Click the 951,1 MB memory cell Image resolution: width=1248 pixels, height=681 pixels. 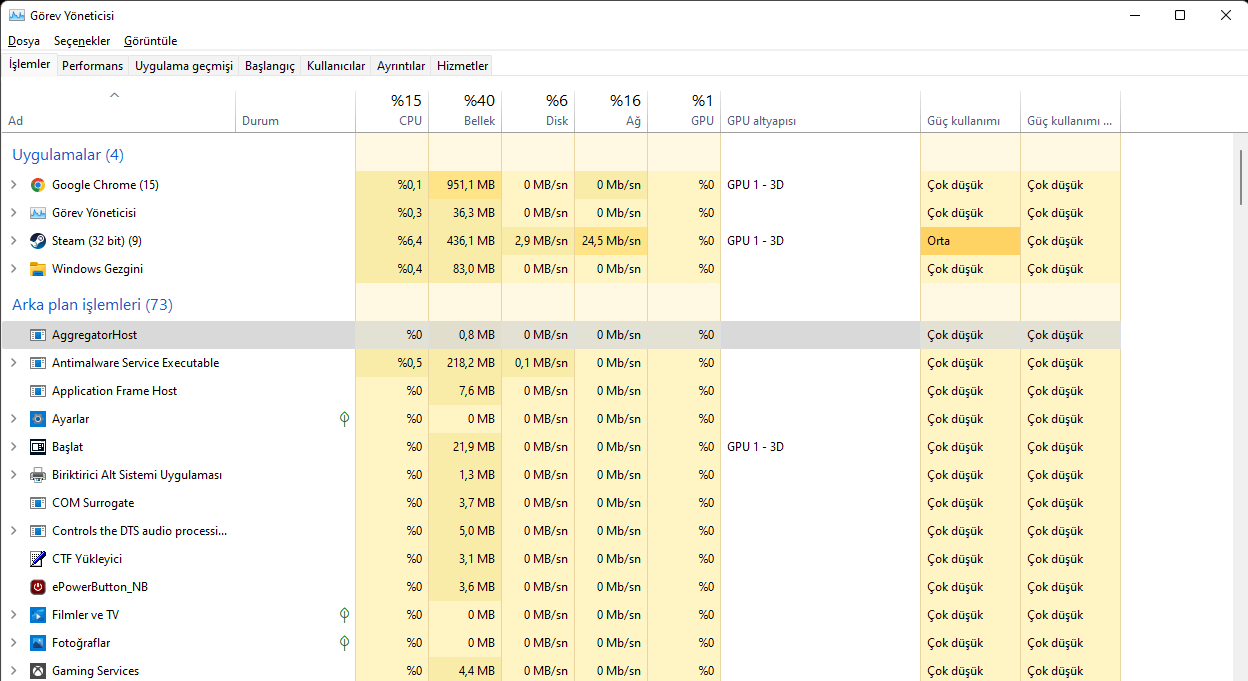[465, 185]
